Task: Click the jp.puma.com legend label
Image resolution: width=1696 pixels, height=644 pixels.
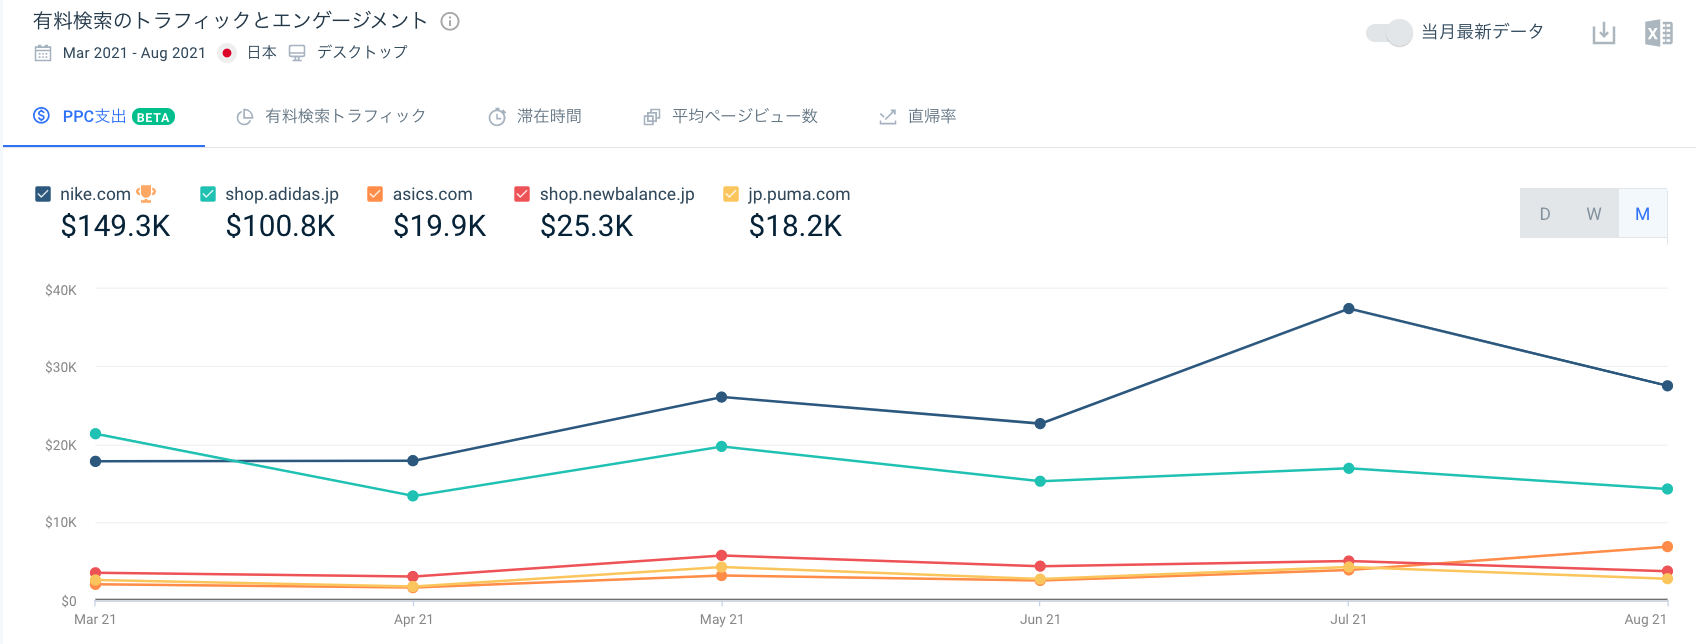Action: click(799, 194)
